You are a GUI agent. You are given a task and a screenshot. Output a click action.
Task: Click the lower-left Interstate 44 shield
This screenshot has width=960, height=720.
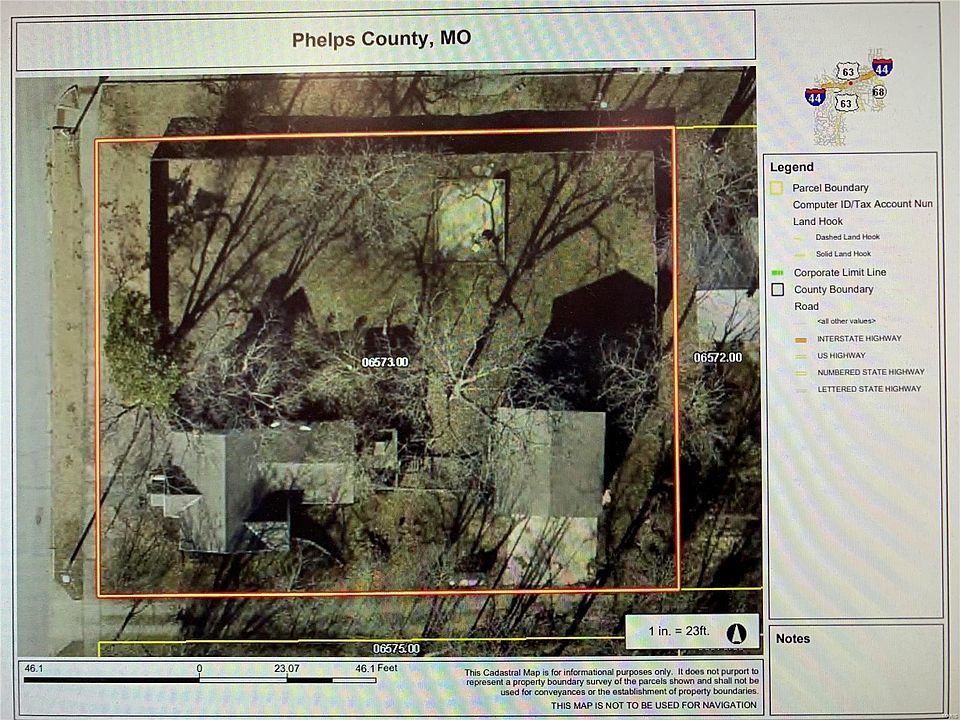coord(814,96)
